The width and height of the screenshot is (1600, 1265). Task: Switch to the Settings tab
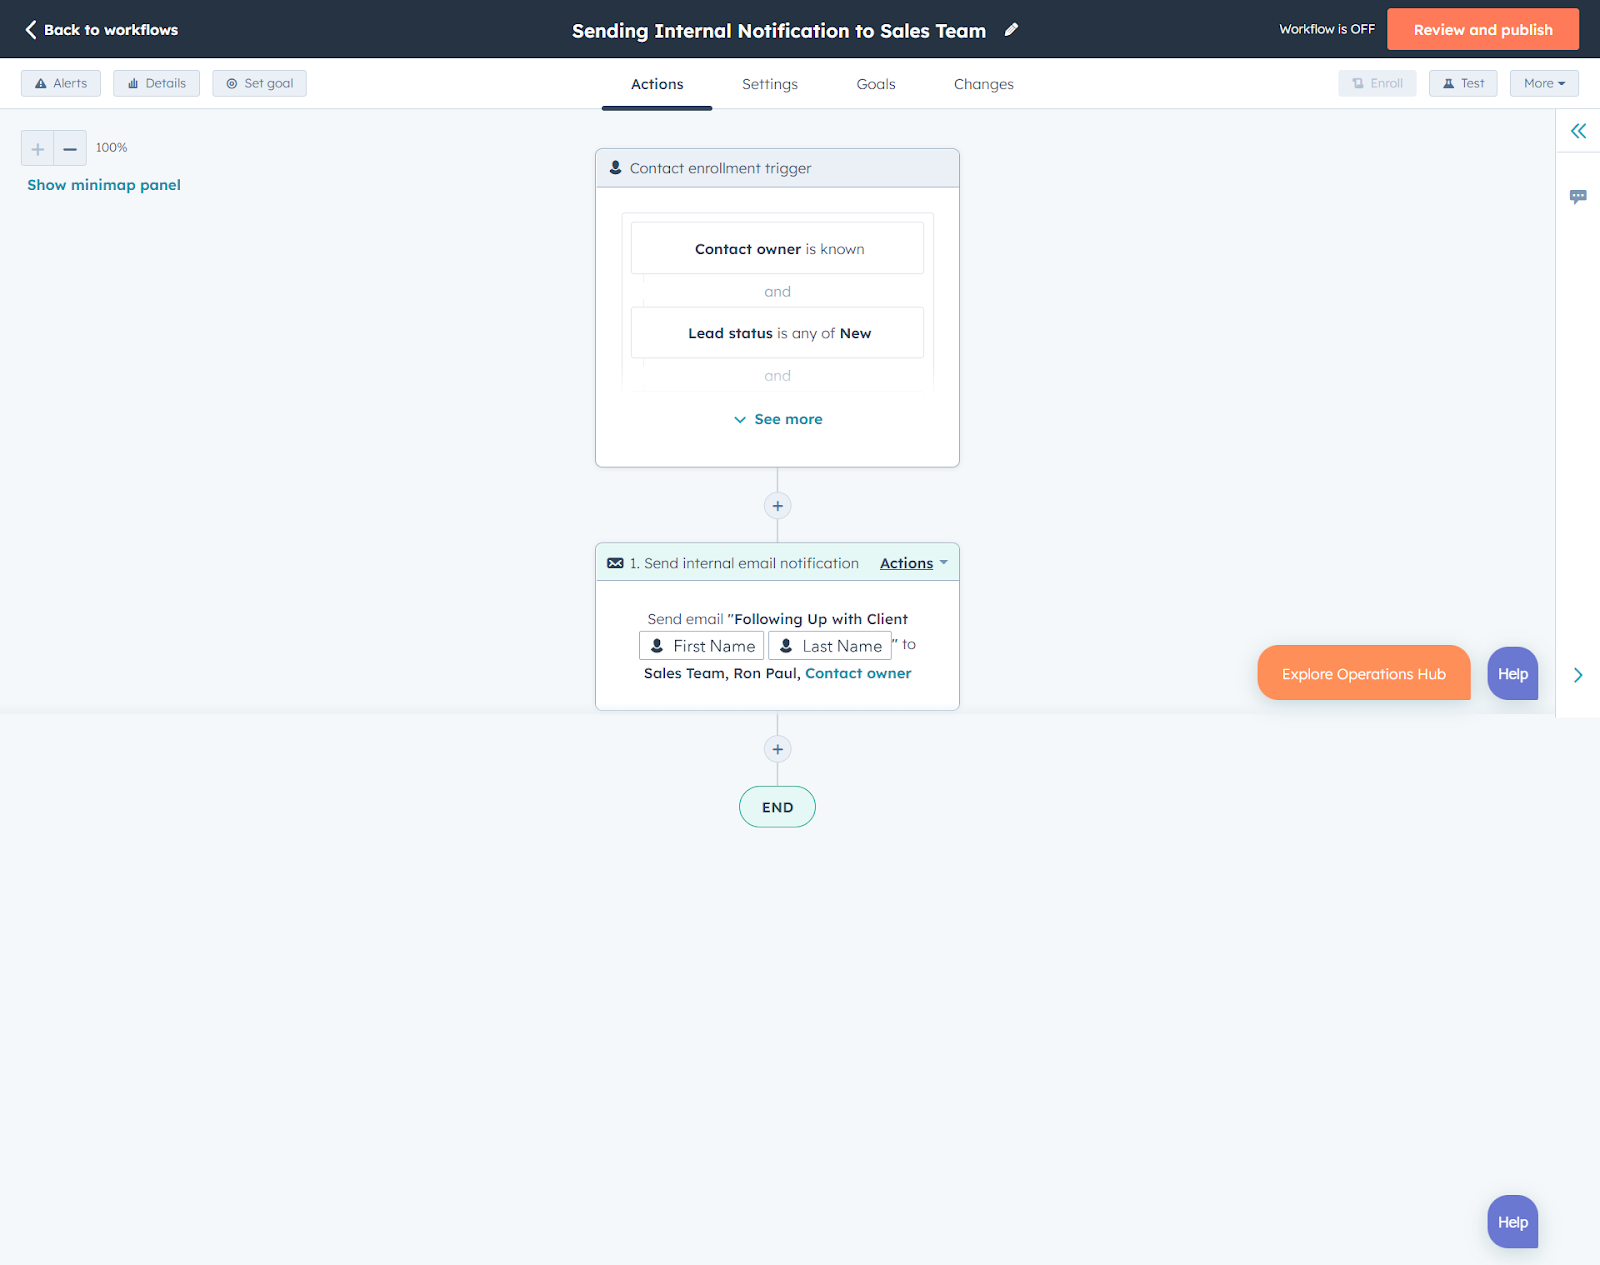point(769,84)
